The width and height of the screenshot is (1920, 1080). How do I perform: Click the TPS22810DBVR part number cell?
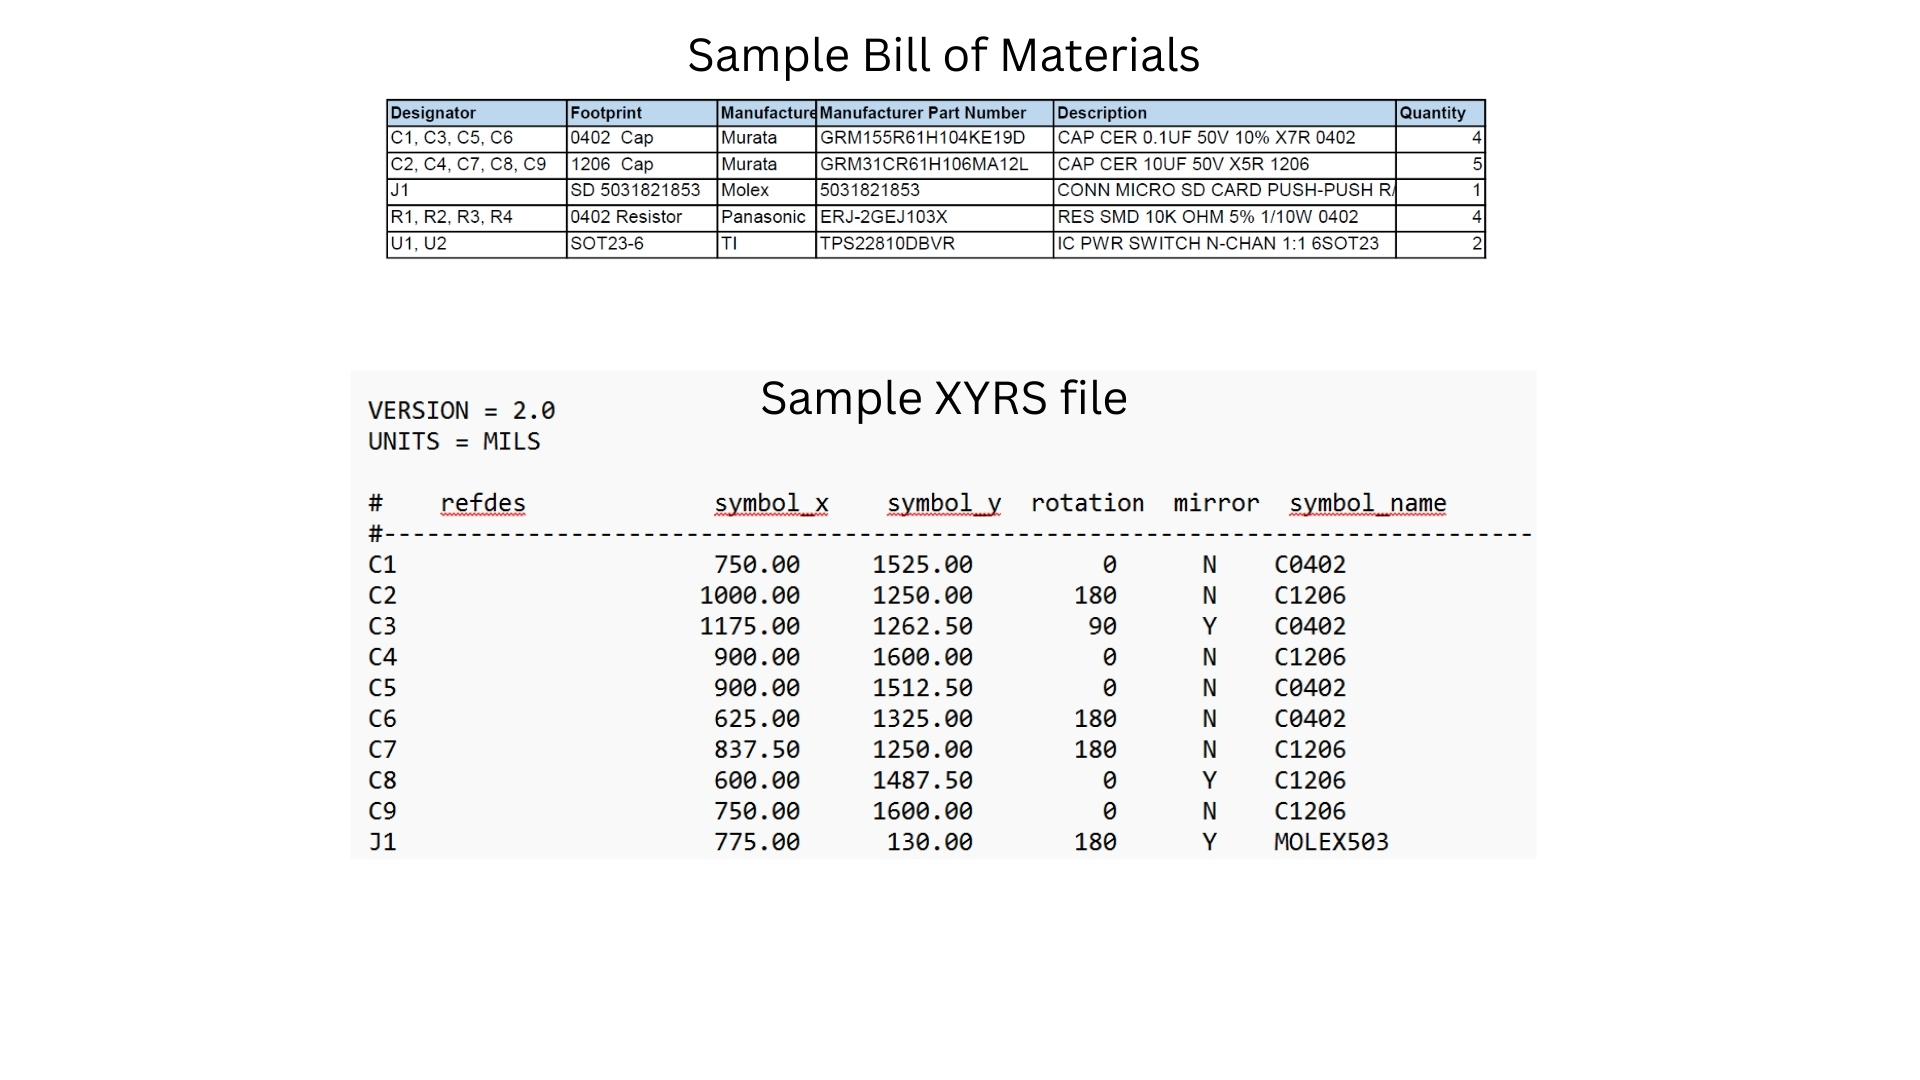(887, 243)
